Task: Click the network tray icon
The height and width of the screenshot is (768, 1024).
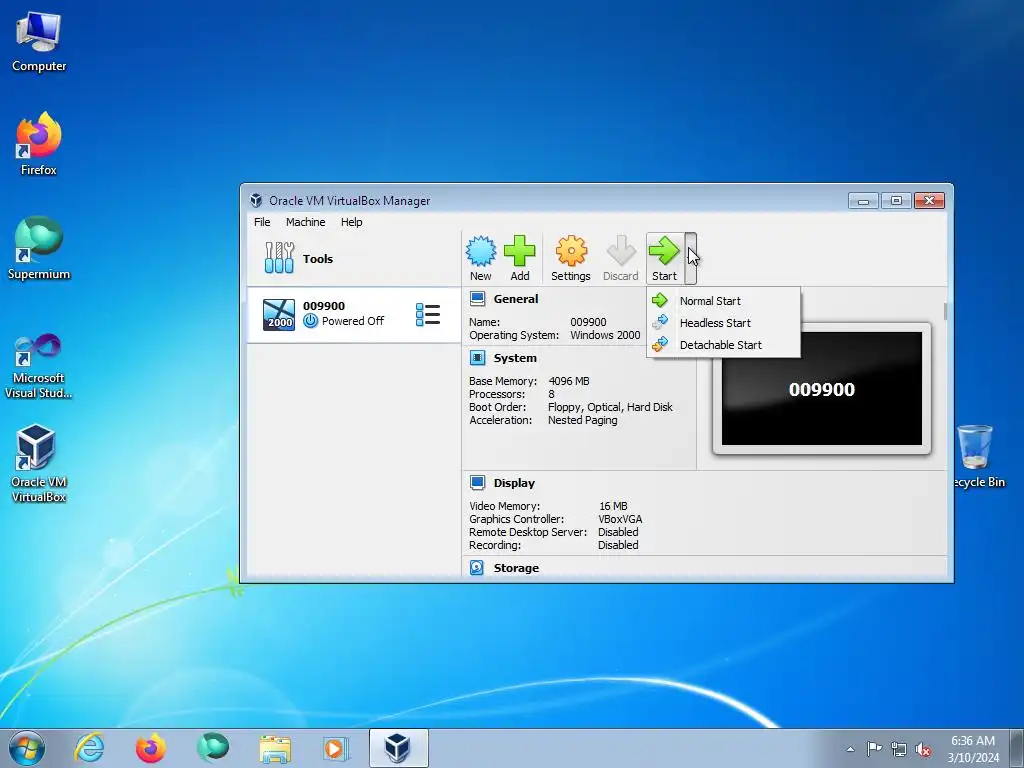Action: coord(899,749)
